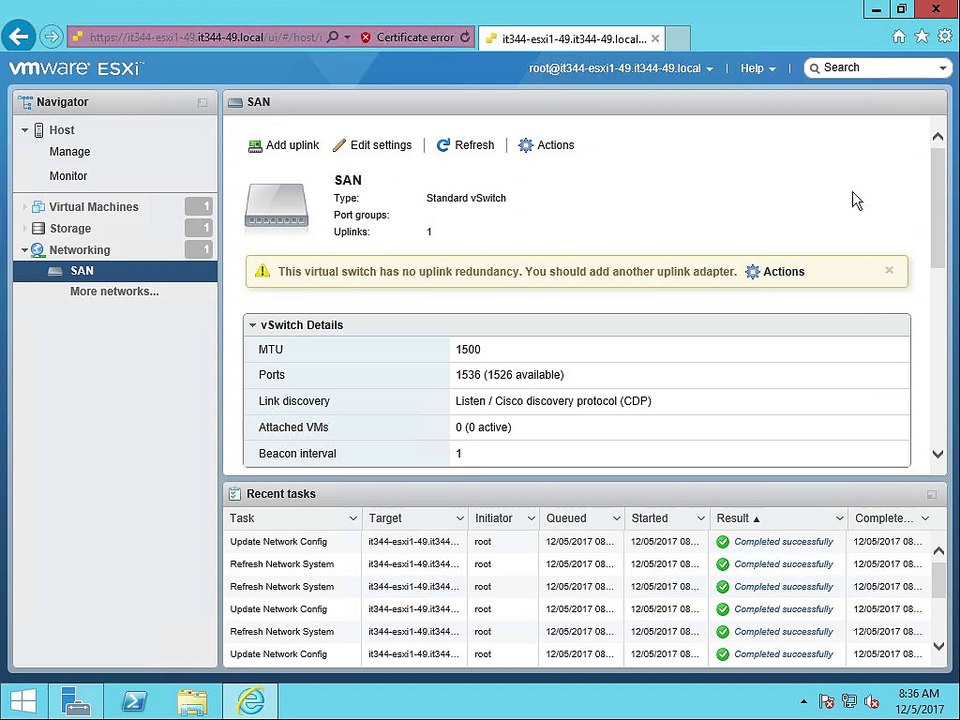Expand the Storage tree node
The height and width of the screenshot is (720, 960).
pos(24,228)
